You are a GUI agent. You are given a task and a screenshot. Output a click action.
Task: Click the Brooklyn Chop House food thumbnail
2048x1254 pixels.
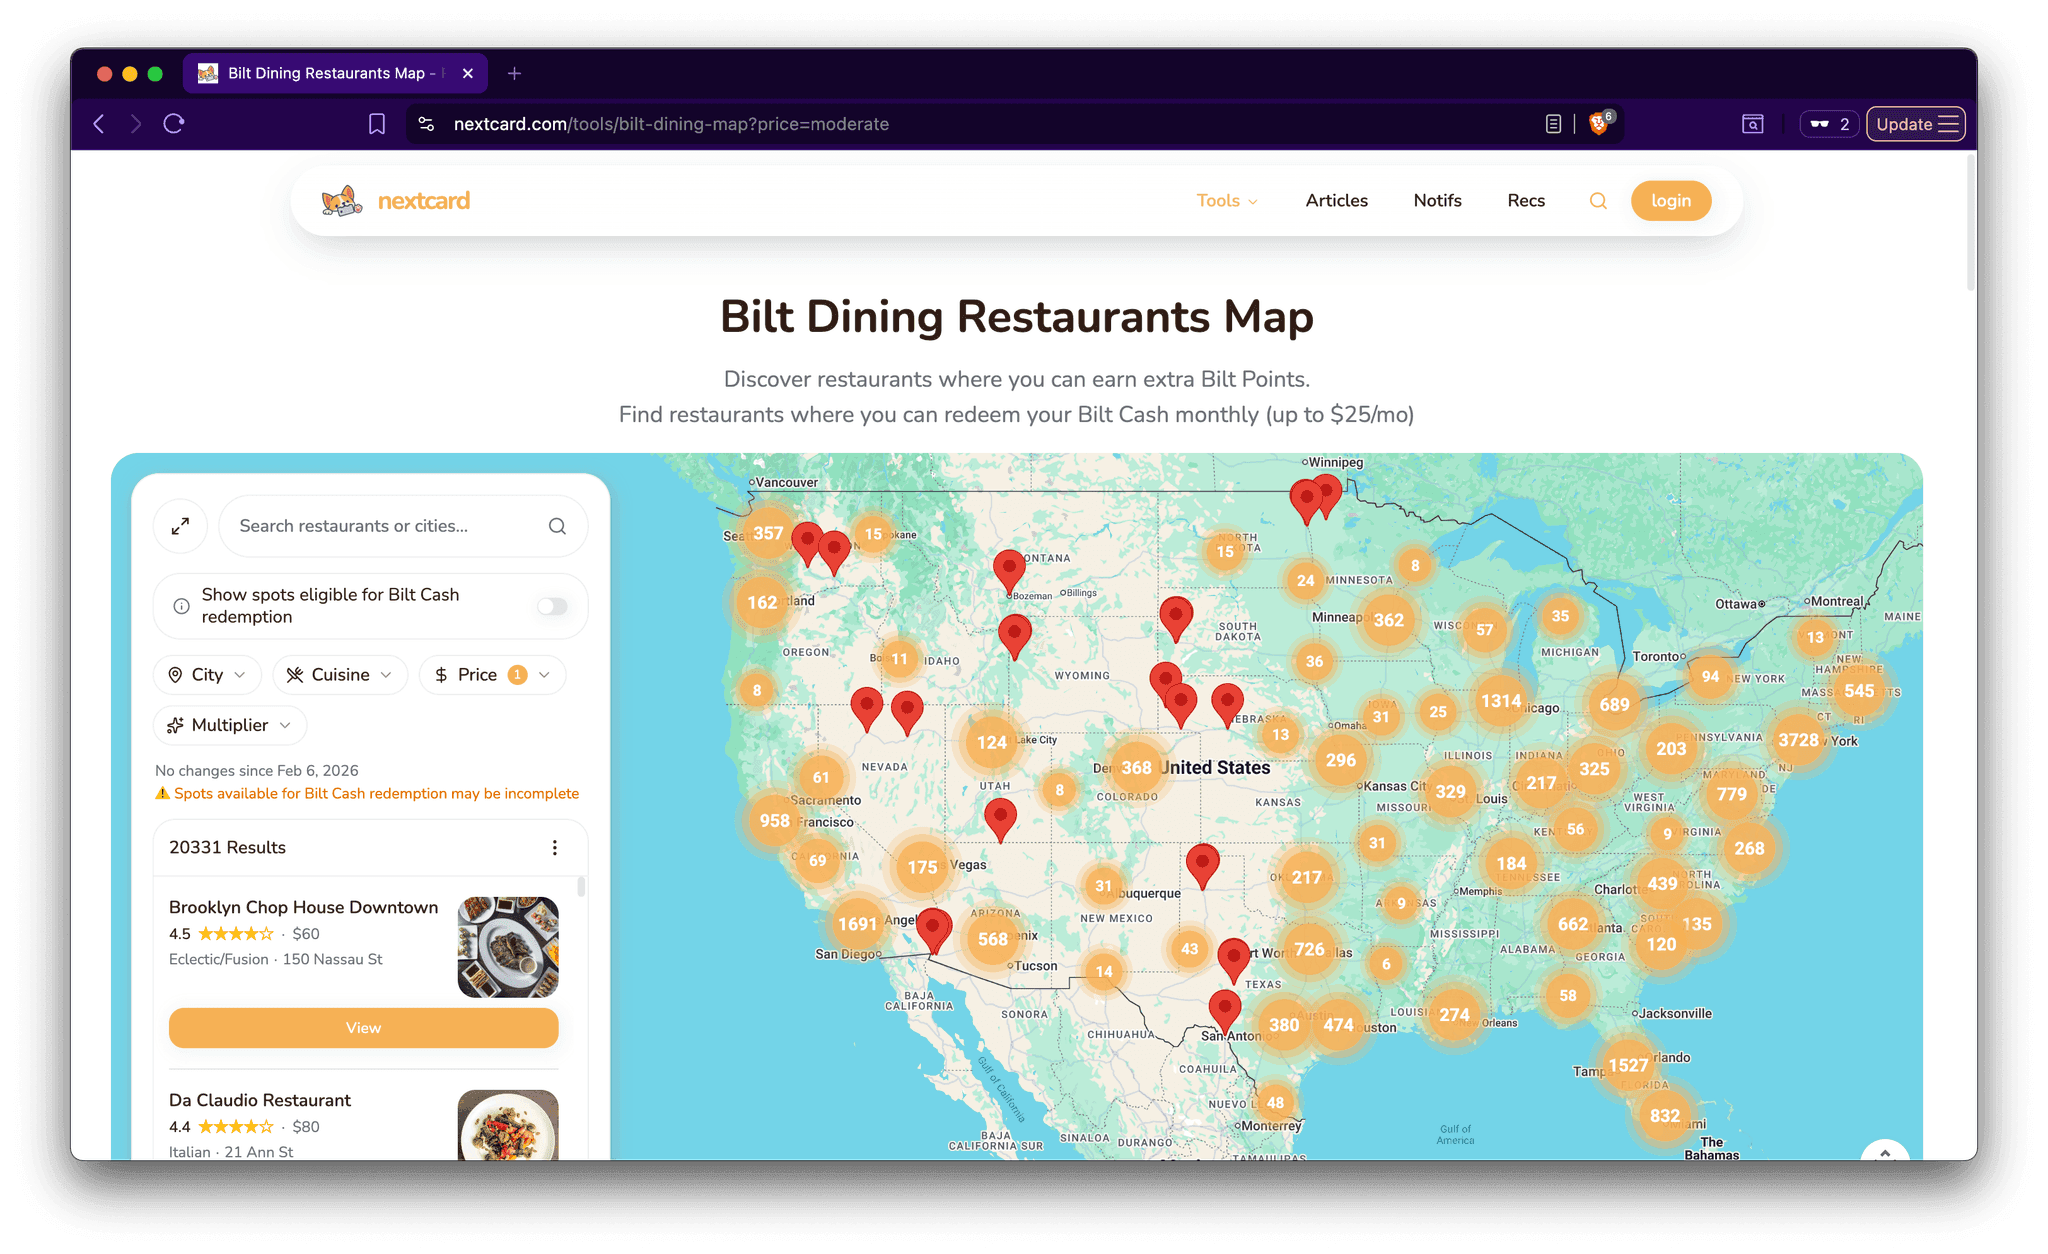(508, 947)
